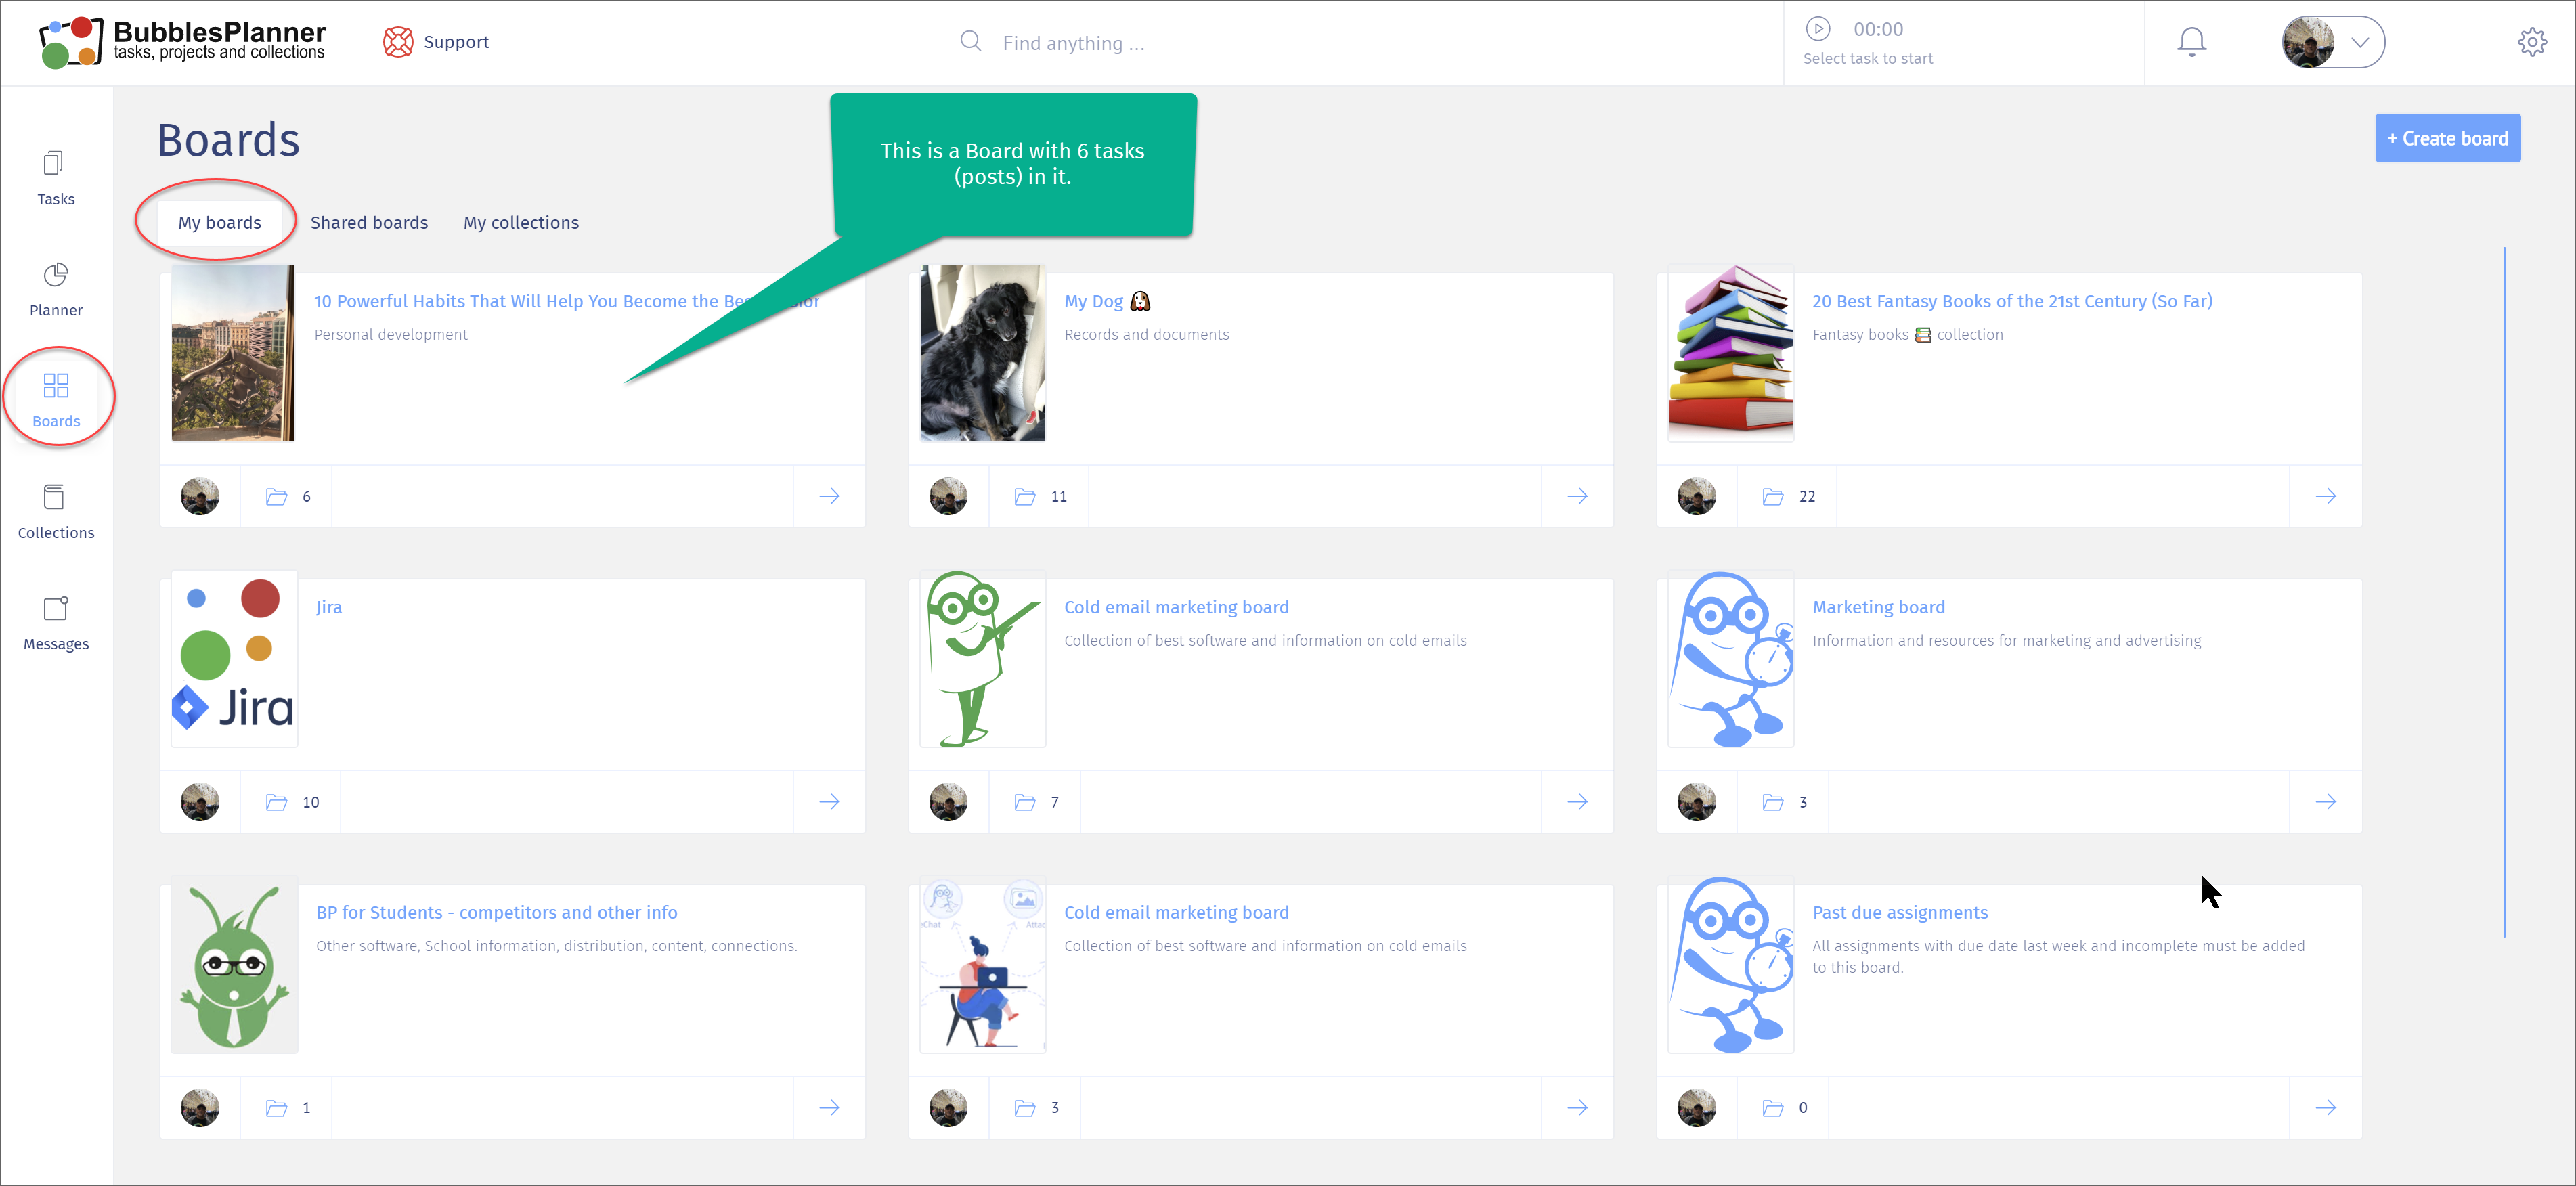Click the folder icon on Past due assignments board

[1772, 1107]
